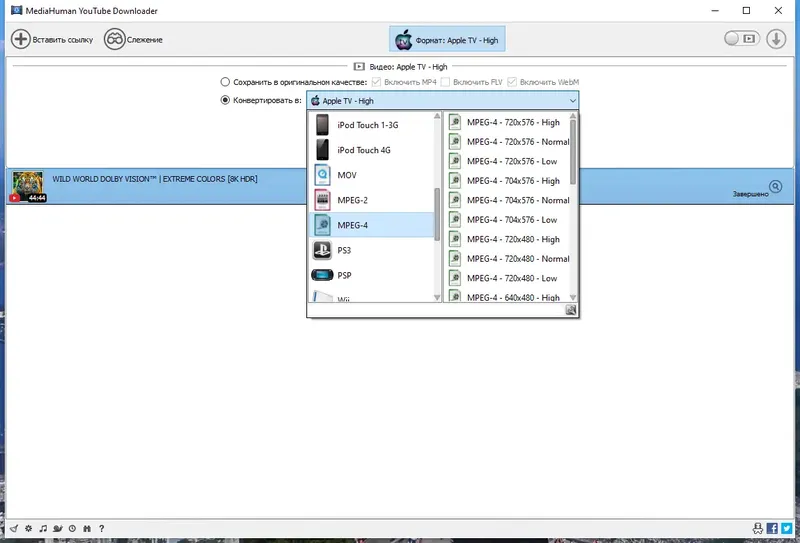Select MPEG-4 - 640x480 - High preset
The width and height of the screenshot is (800, 543).
[508, 297]
